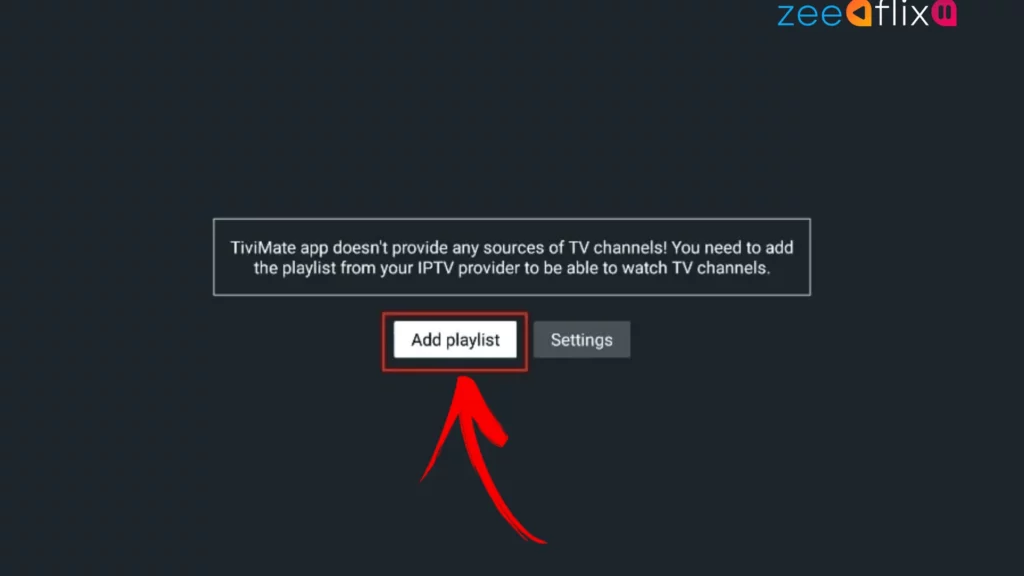Click the orange rewind icon in zeeflix logo
The height and width of the screenshot is (576, 1024).
(859, 13)
